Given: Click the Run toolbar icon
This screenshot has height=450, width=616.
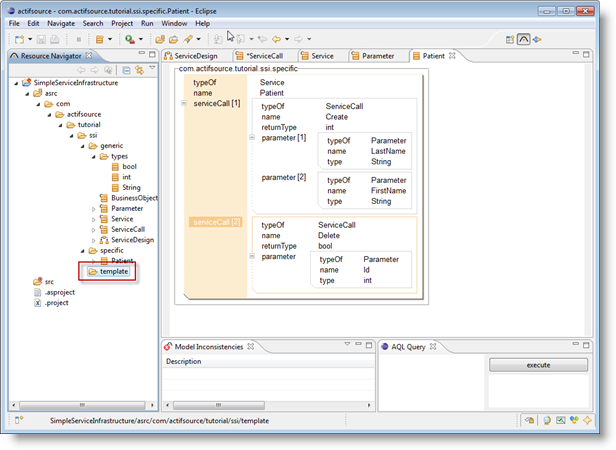Looking at the screenshot, I should pyautogui.click(x=131, y=39).
